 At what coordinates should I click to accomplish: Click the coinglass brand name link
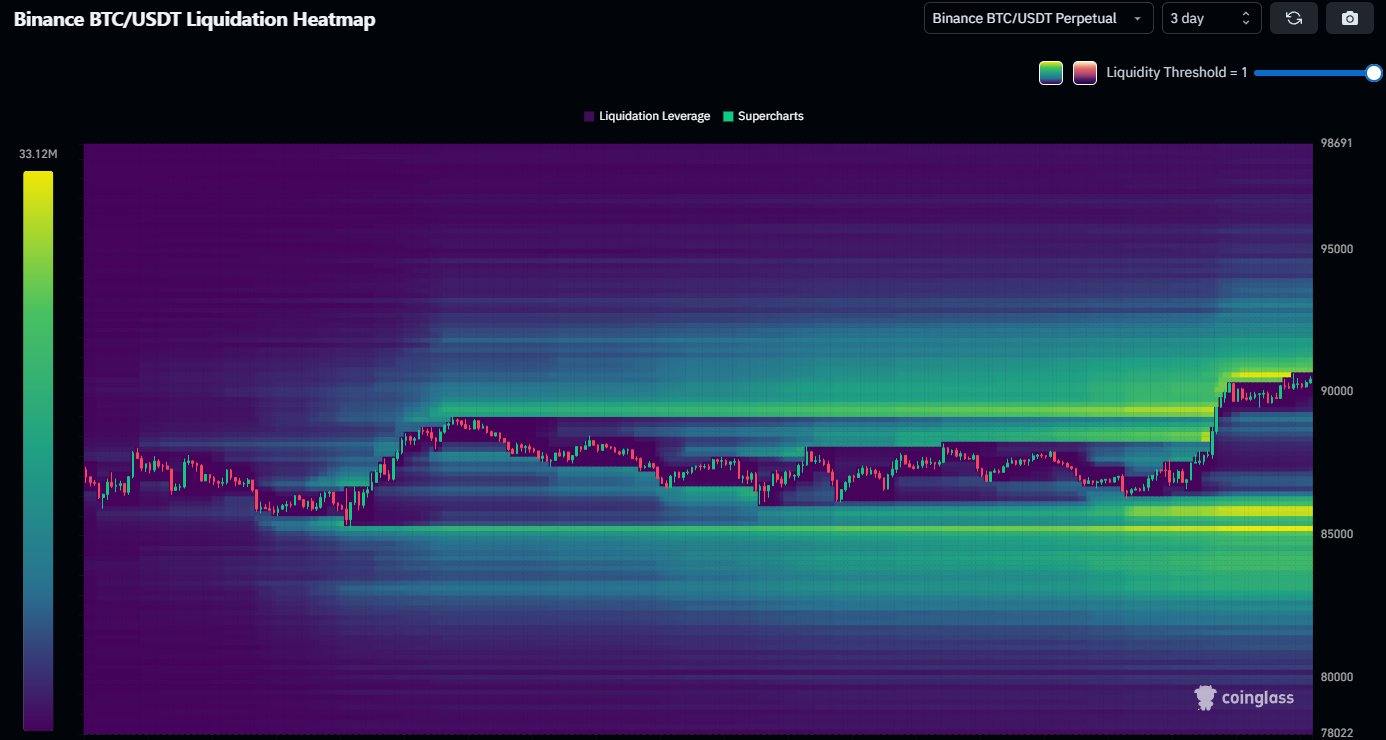(1256, 697)
